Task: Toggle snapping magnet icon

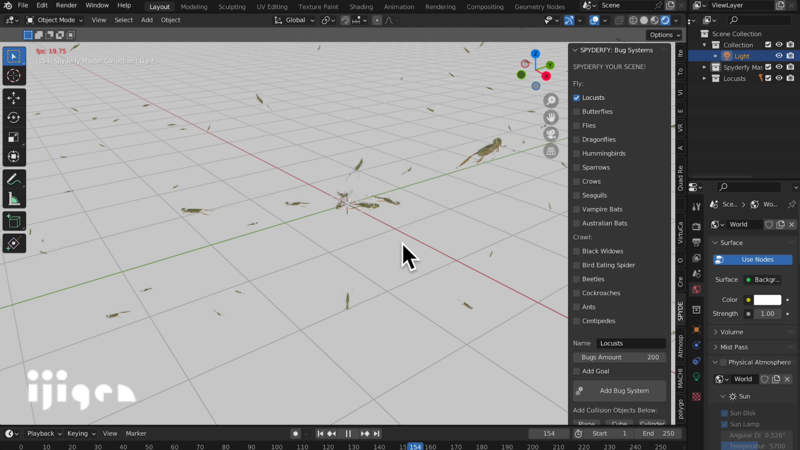Action: 345,20
